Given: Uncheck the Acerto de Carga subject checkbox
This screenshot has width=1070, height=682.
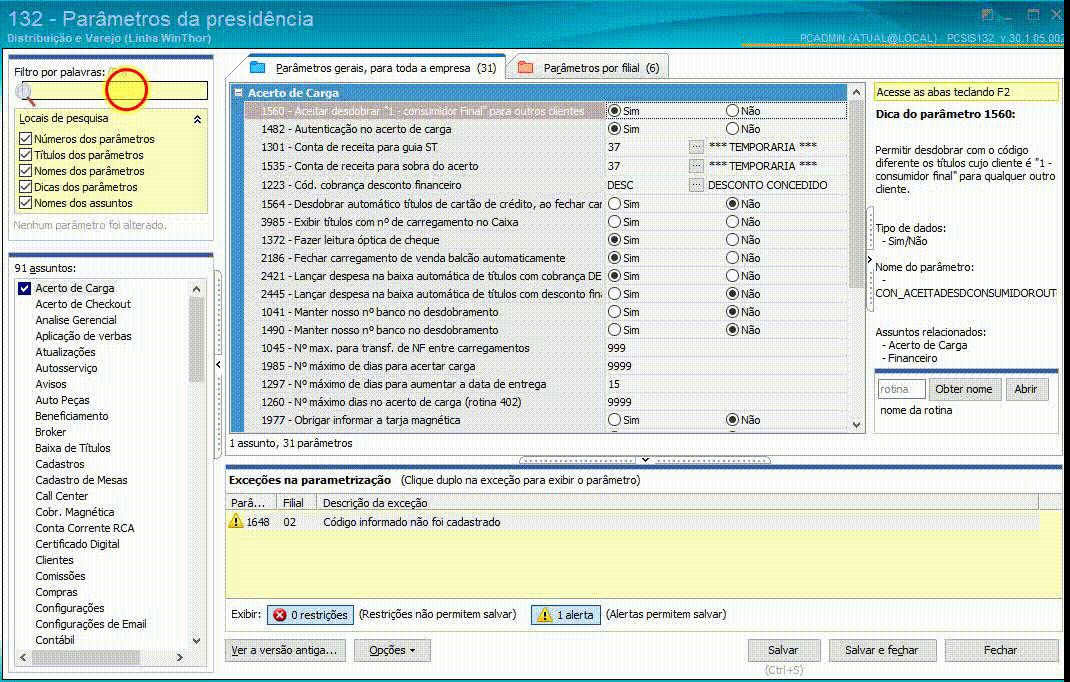Looking at the screenshot, I should (x=25, y=288).
